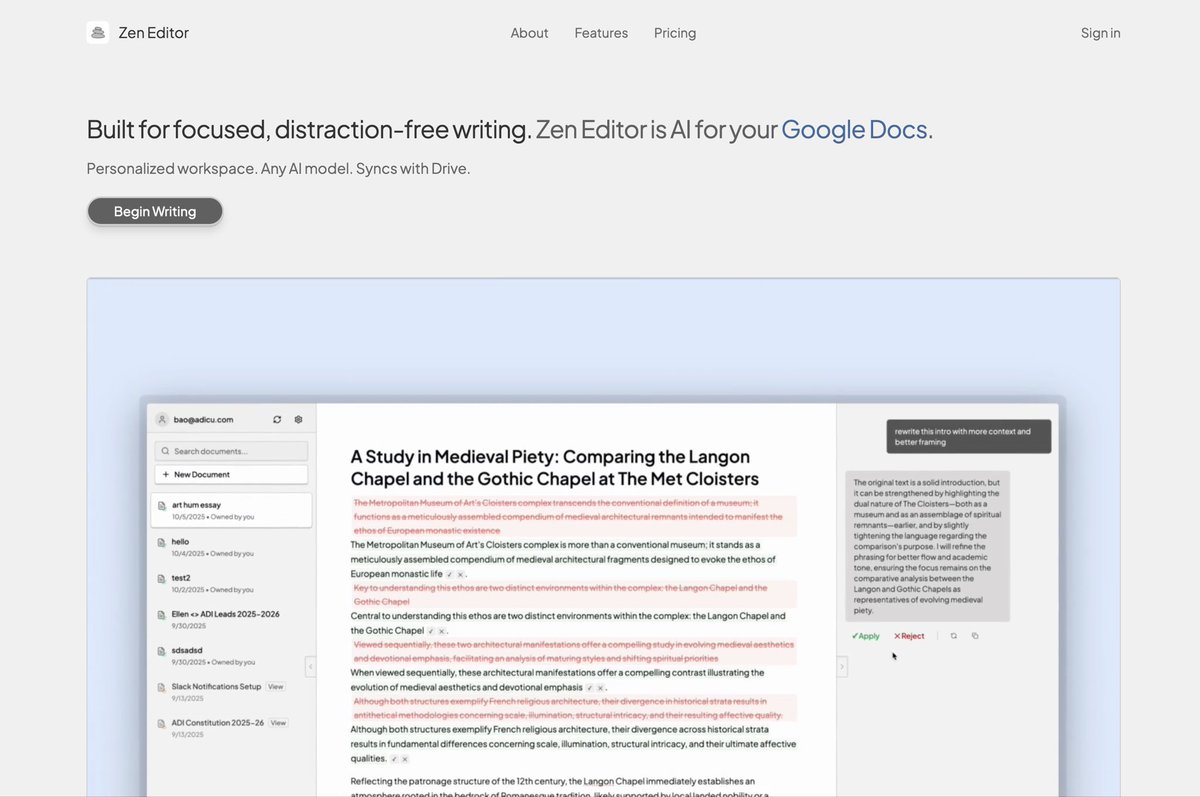The image size is (1200, 797).
Task: Reject the edit after 'qualities.'
Action: (404, 759)
